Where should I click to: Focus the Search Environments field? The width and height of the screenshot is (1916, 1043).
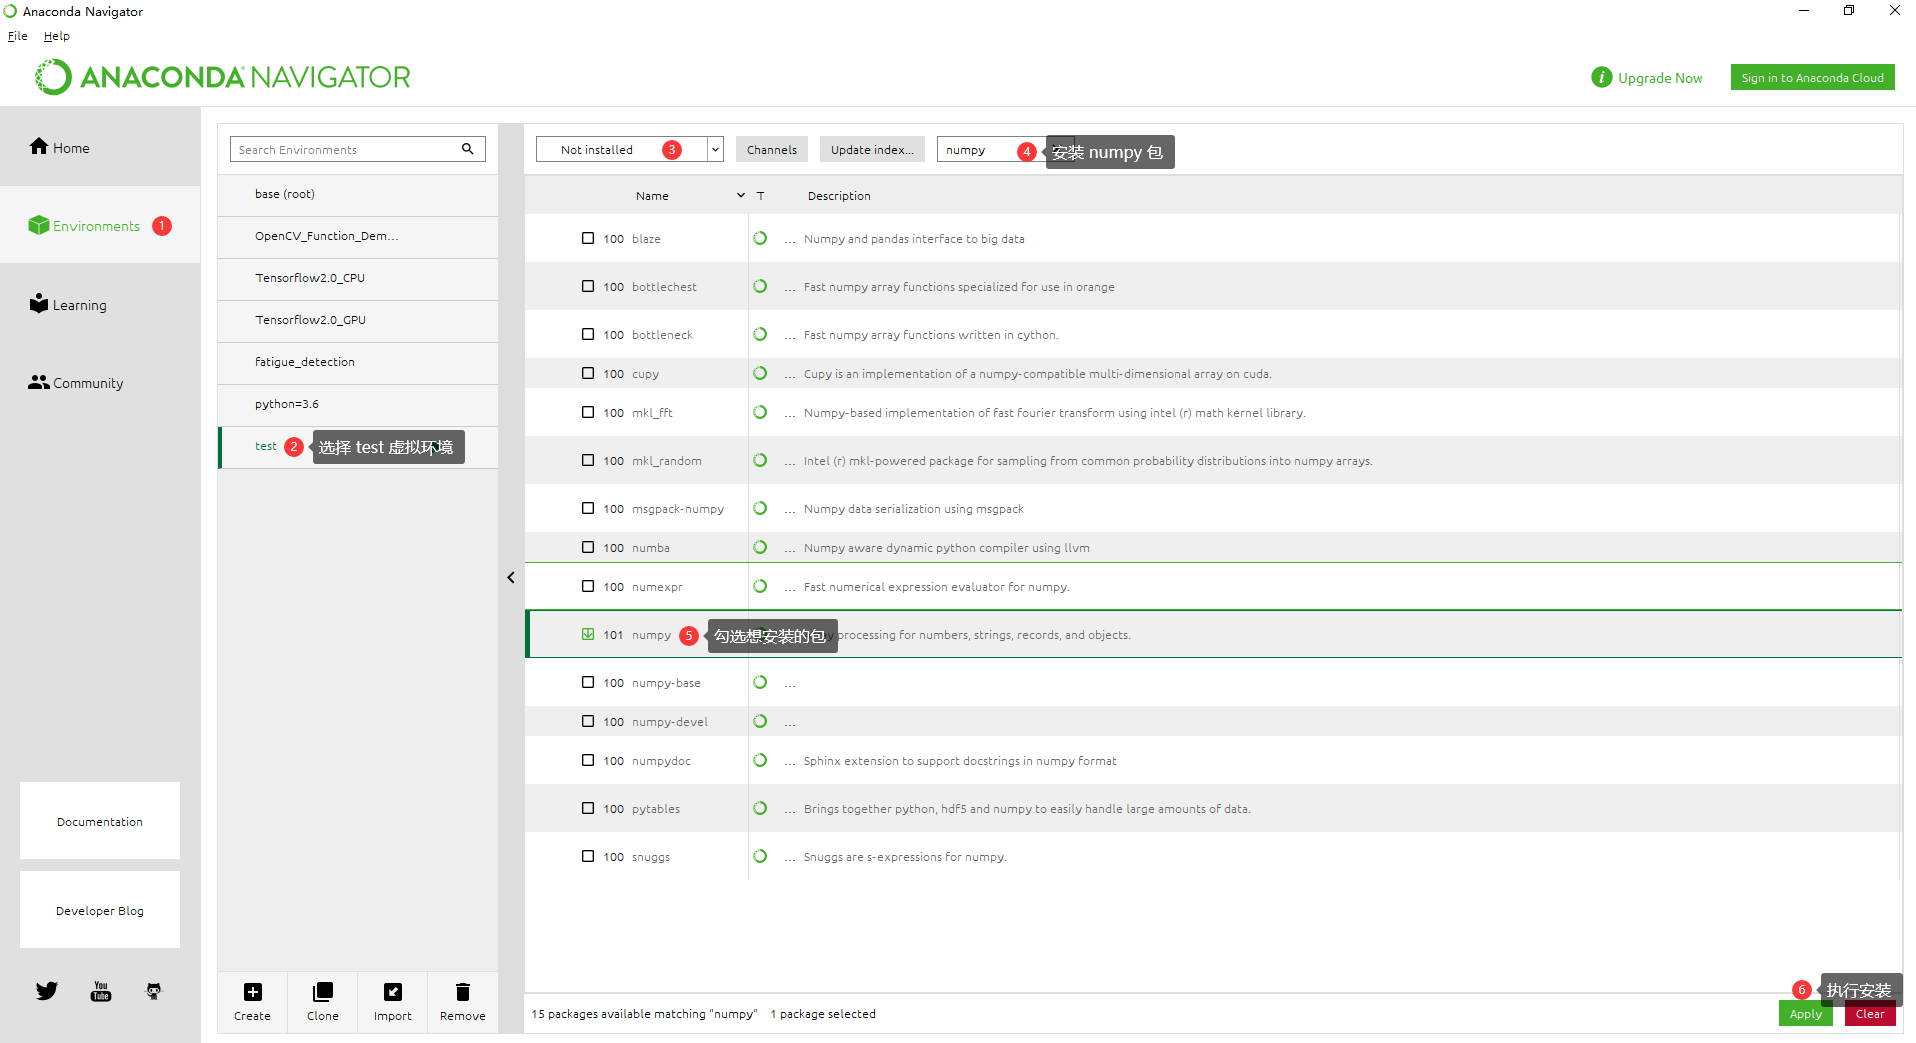358,149
